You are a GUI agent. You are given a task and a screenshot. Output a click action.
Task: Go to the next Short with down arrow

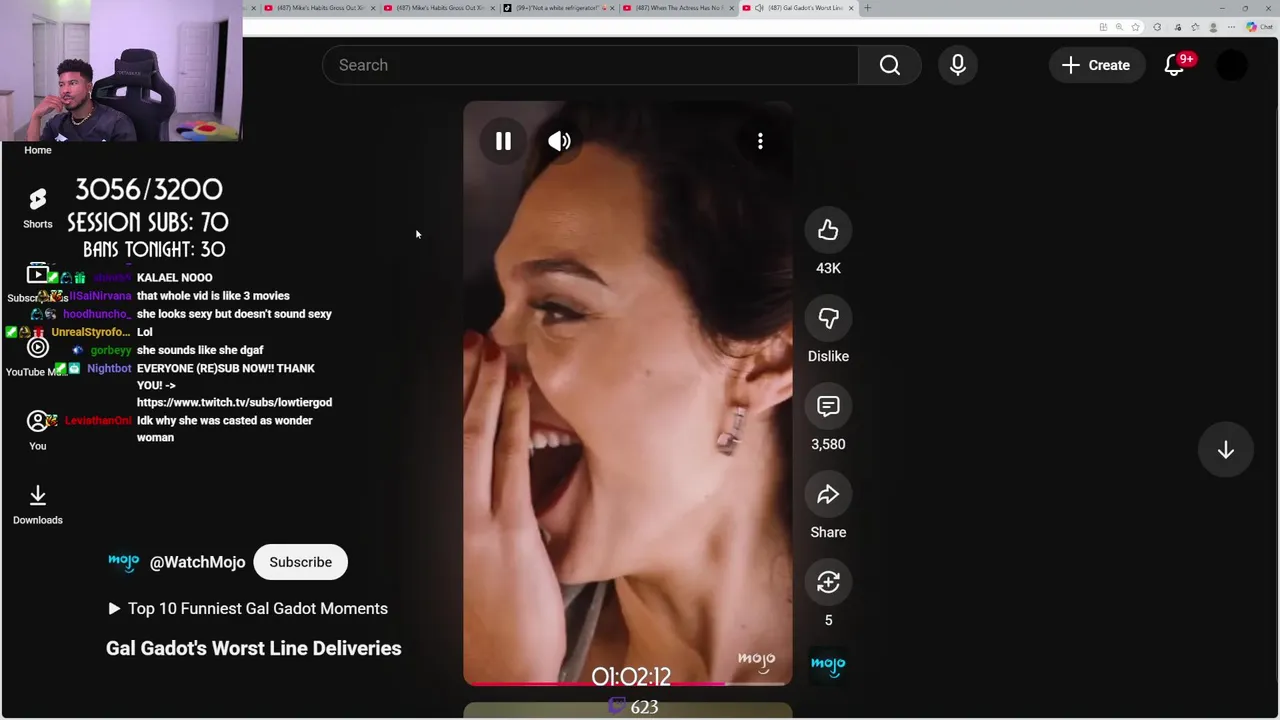coord(1225,450)
